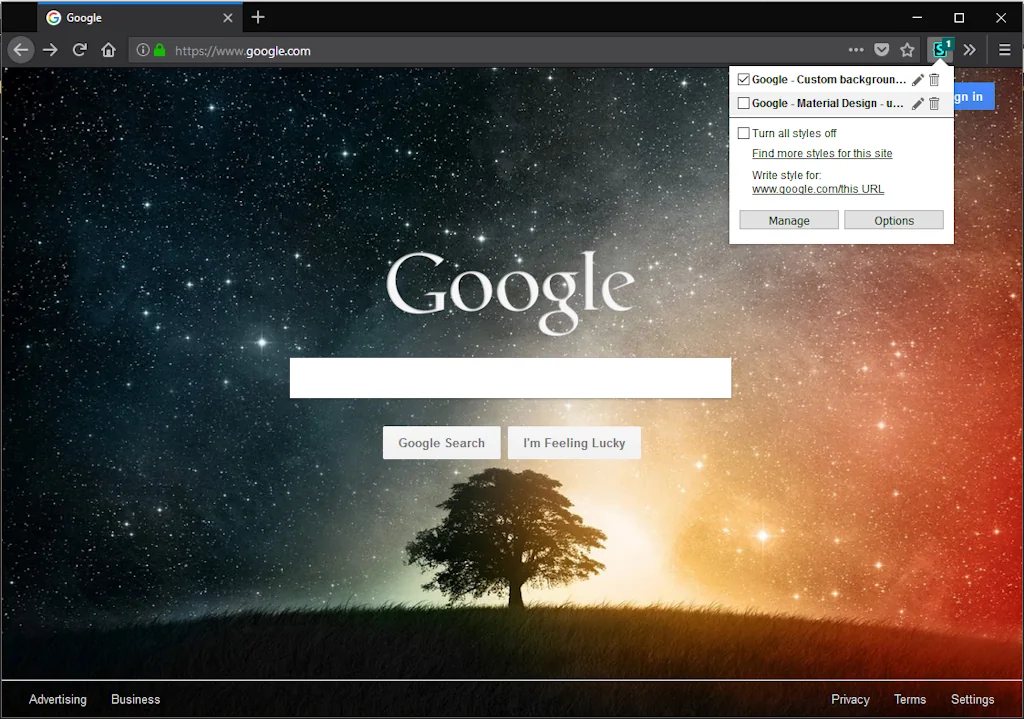This screenshot has height=719, width=1024.
Task: Open a new tab with plus button
Action: coord(258,17)
